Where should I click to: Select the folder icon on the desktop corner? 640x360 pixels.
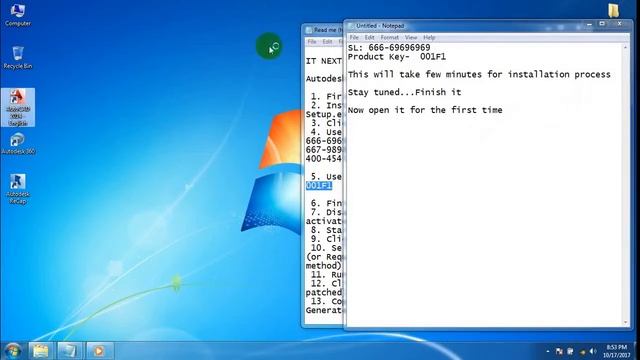coord(613,10)
